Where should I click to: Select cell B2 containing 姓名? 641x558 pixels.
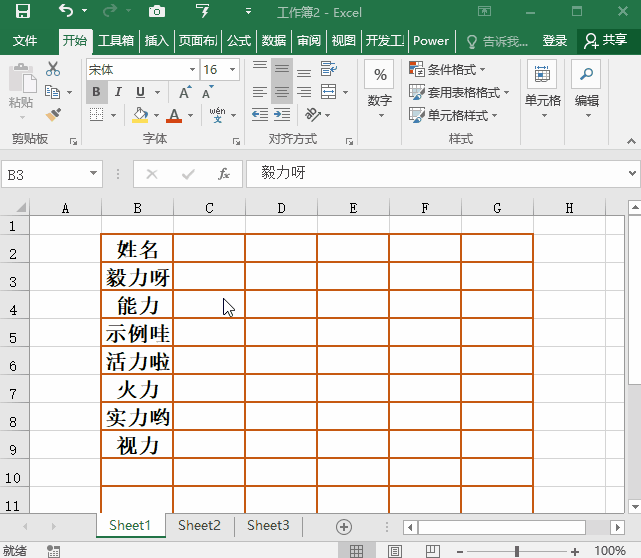tap(137, 248)
